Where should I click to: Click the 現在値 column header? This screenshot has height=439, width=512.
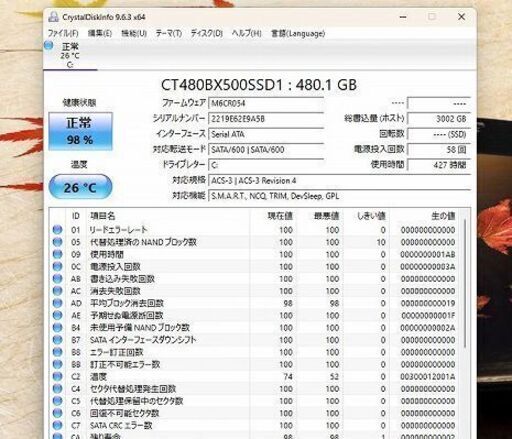[273, 216]
